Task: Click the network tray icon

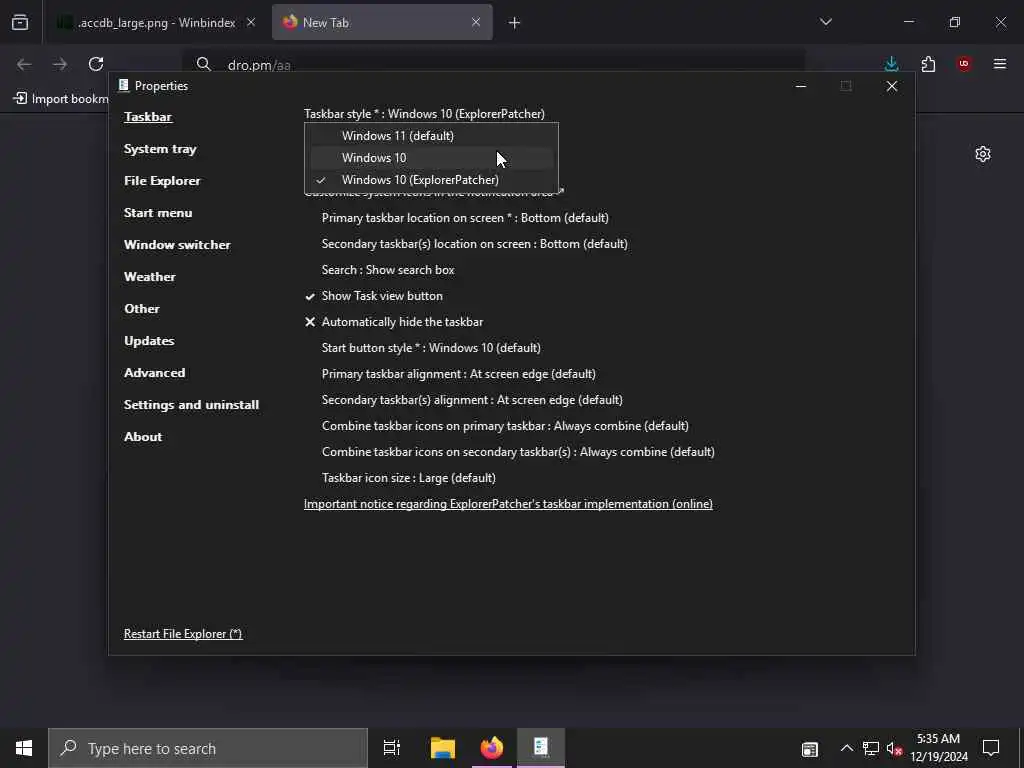Action: [x=871, y=748]
